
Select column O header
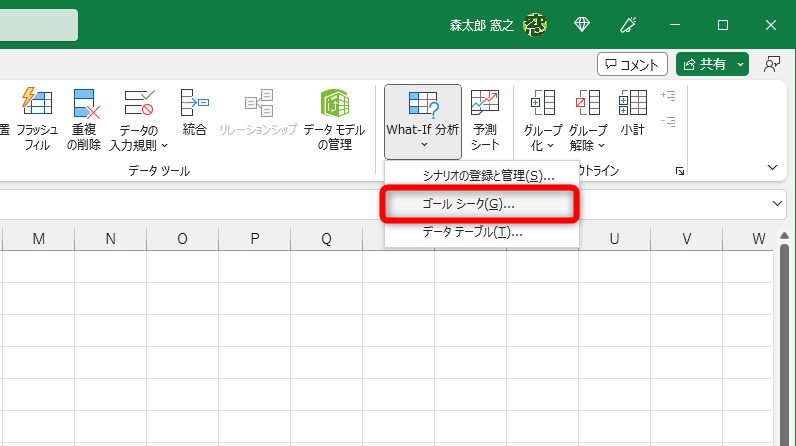click(x=182, y=238)
